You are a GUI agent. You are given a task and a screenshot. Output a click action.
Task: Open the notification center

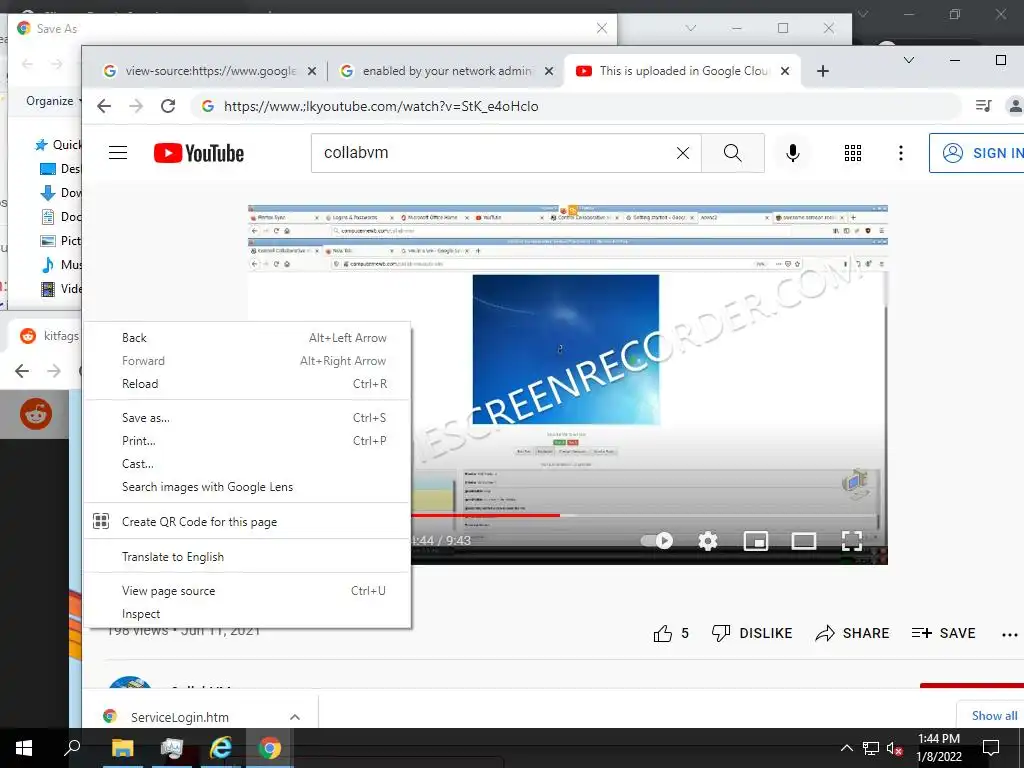(991, 748)
